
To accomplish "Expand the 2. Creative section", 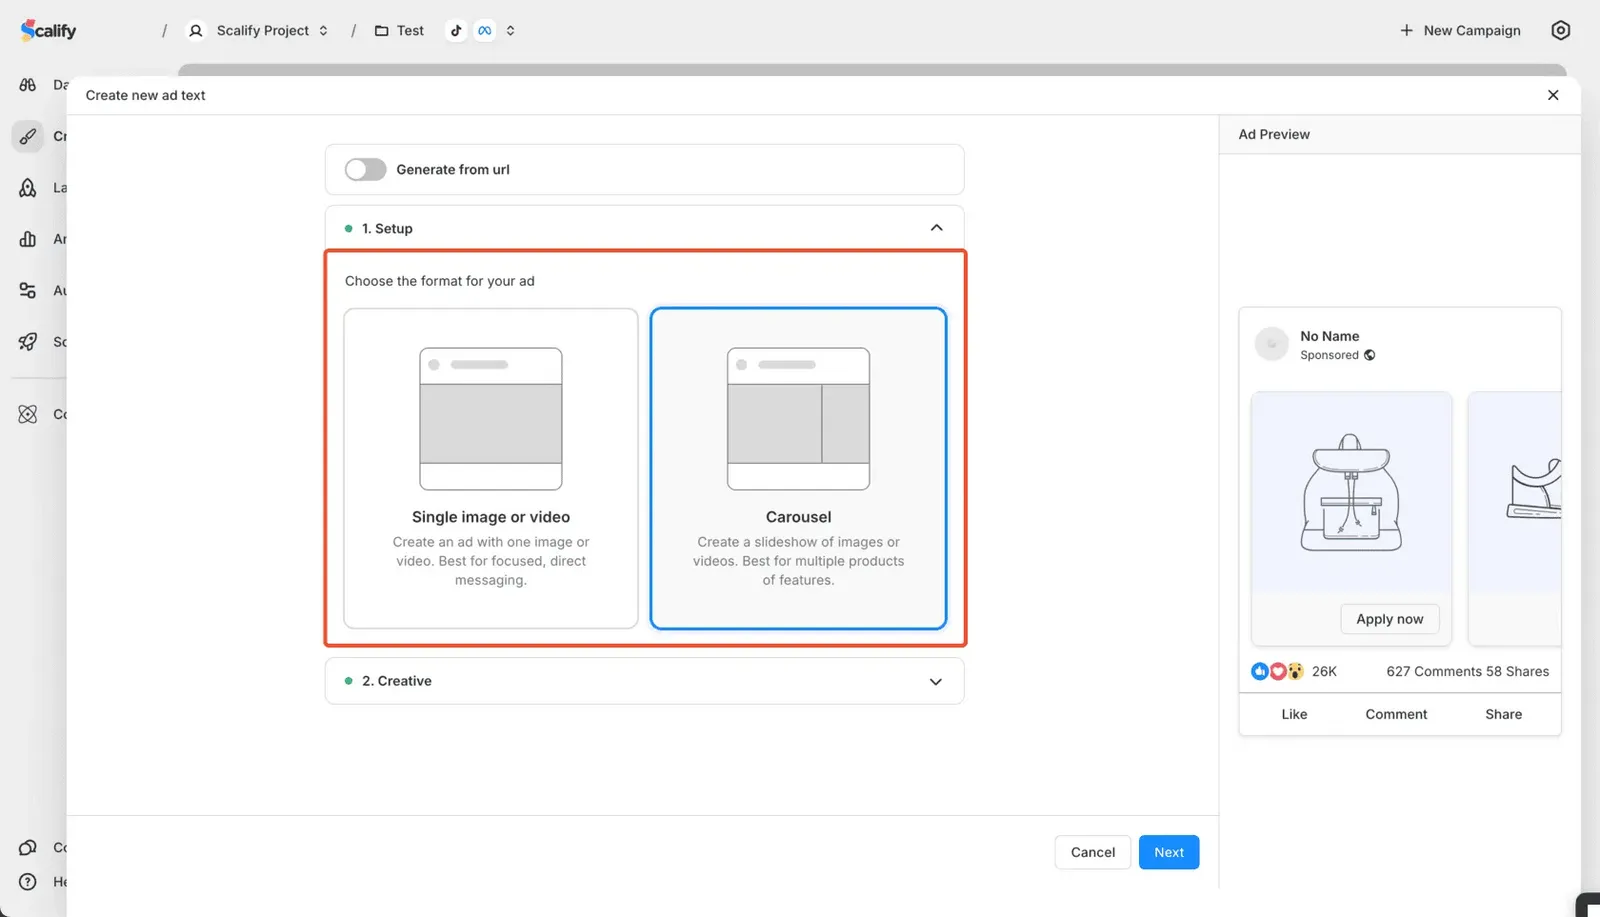I will [x=936, y=681].
